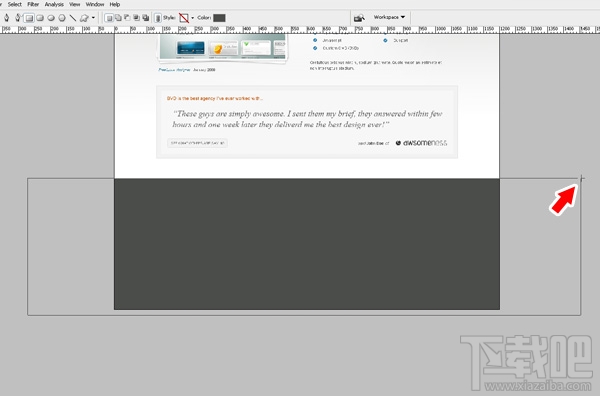The width and height of the screenshot is (600, 396).
Task: Enable Add to shape area mode
Action: 118,18
